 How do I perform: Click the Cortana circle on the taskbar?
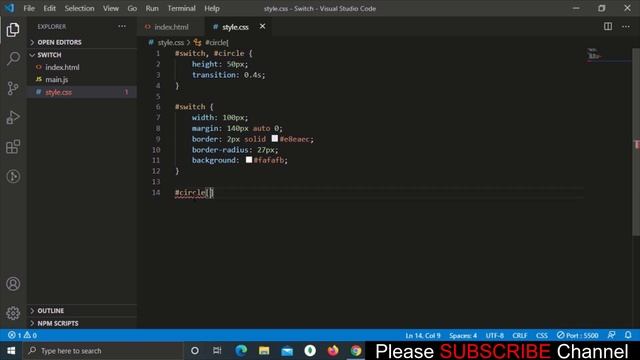pos(195,351)
